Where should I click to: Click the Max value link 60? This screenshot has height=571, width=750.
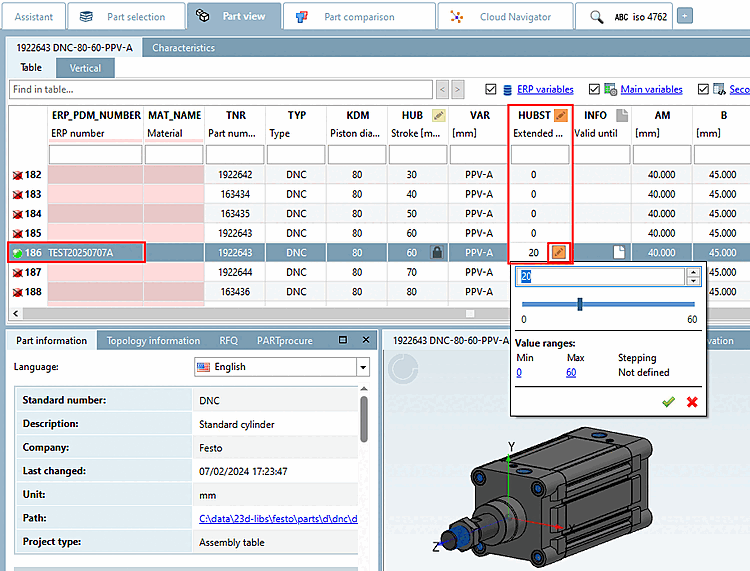[570, 372]
